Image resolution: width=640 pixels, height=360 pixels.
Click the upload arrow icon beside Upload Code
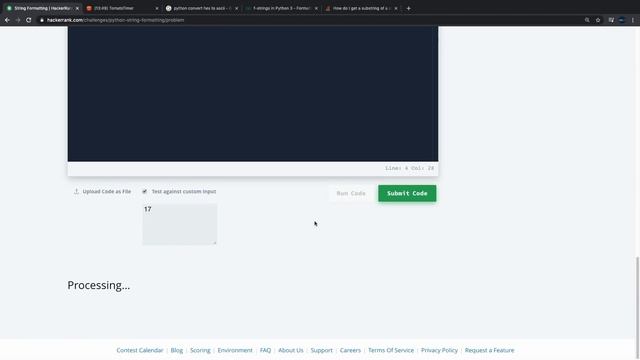(76, 191)
